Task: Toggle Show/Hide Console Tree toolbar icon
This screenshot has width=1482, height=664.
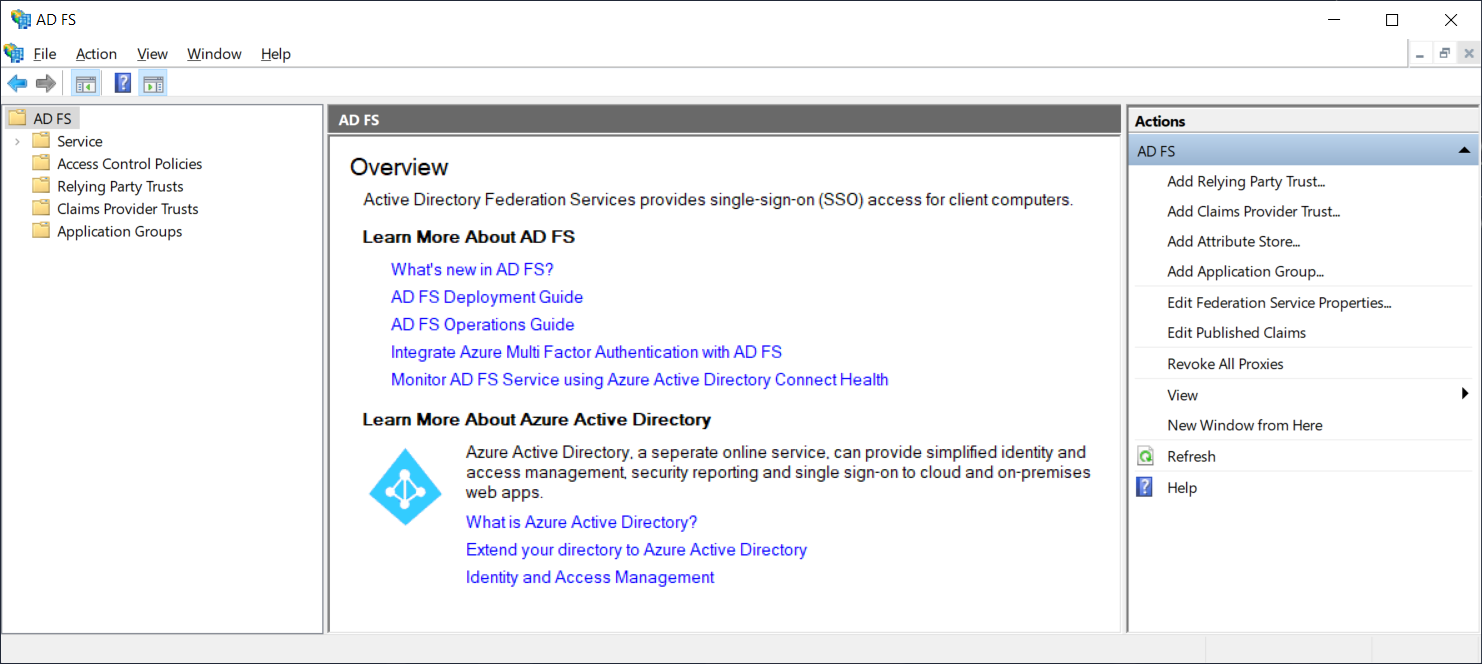Action: point(86,84)
